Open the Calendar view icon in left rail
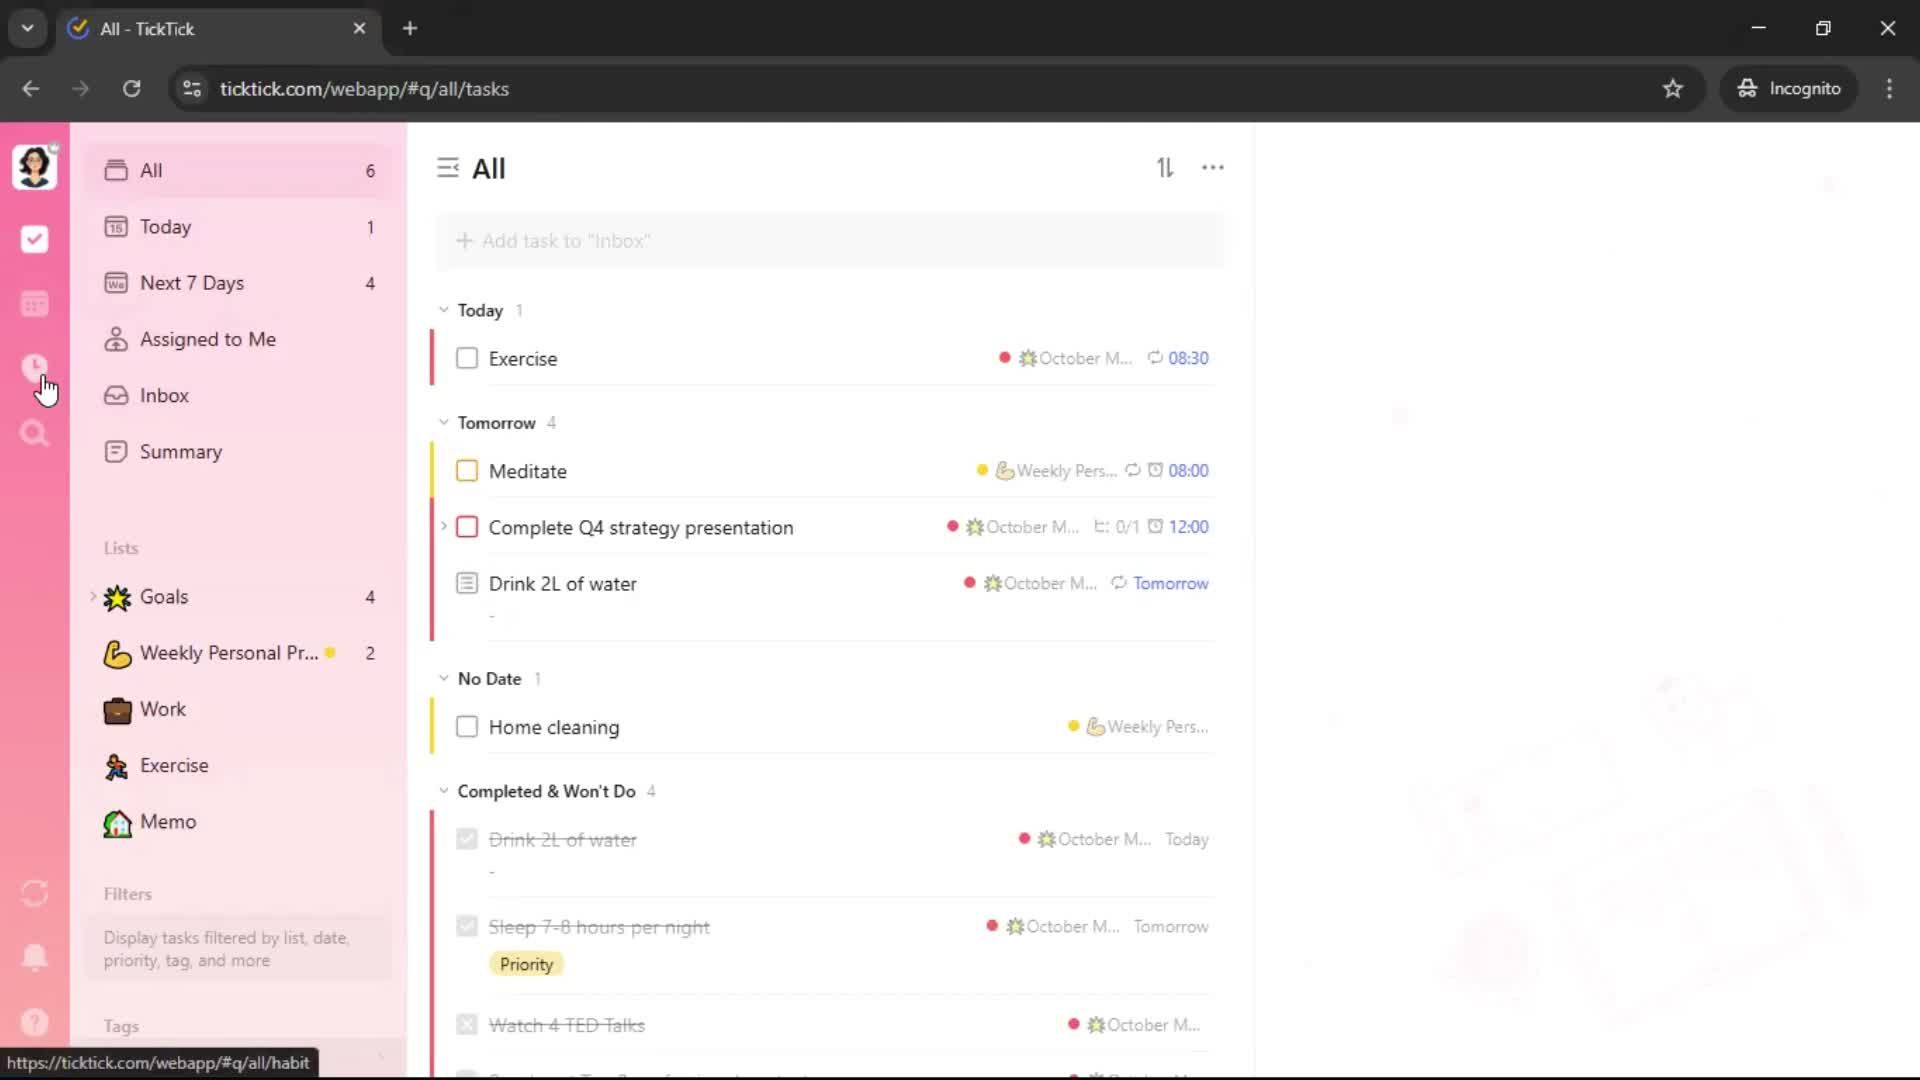1920x1080 pixels. pyautogui.click(x=34, y=304)
